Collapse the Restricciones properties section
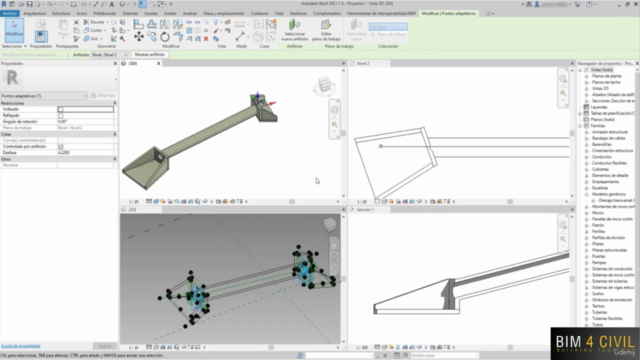The height and width of the screenshot is (360, 640). [x=115, y=103]
